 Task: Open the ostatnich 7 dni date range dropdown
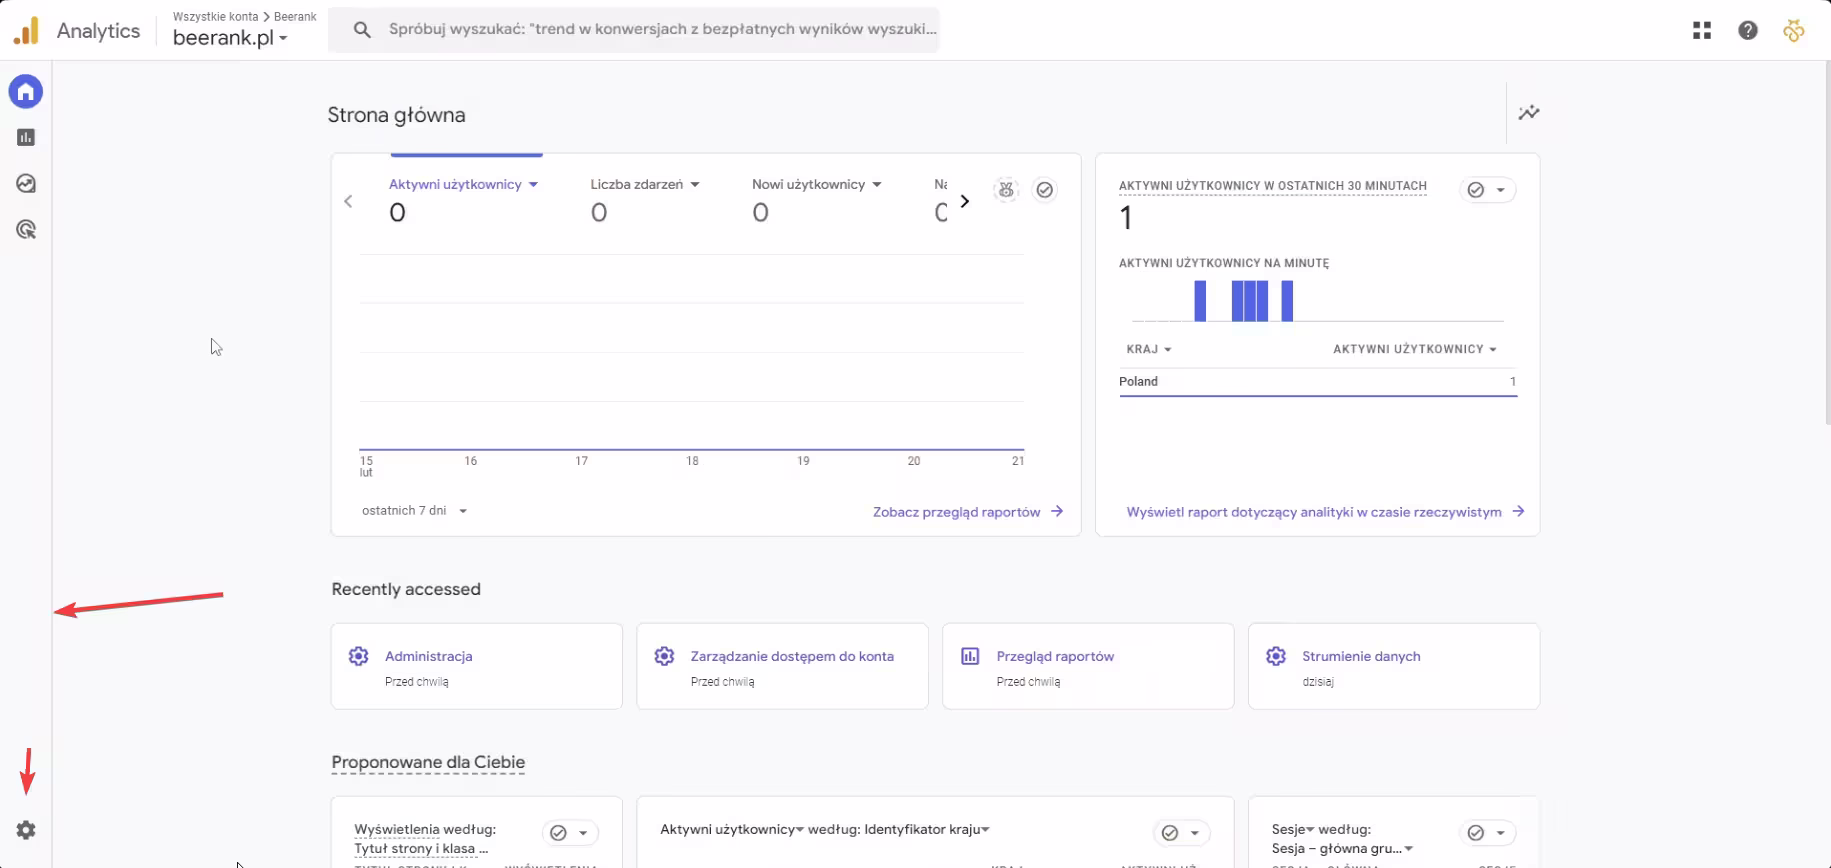(414, 511)
